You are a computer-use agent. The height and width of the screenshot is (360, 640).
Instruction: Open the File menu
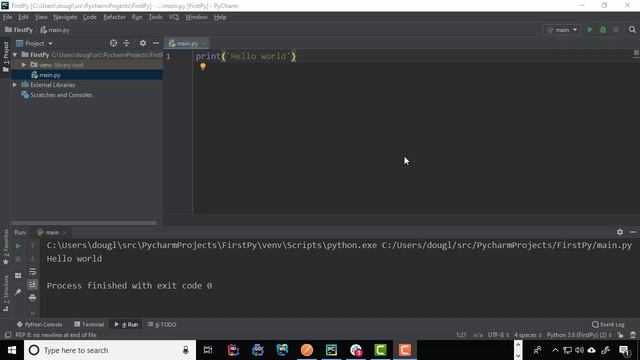[x=7, y=17]
